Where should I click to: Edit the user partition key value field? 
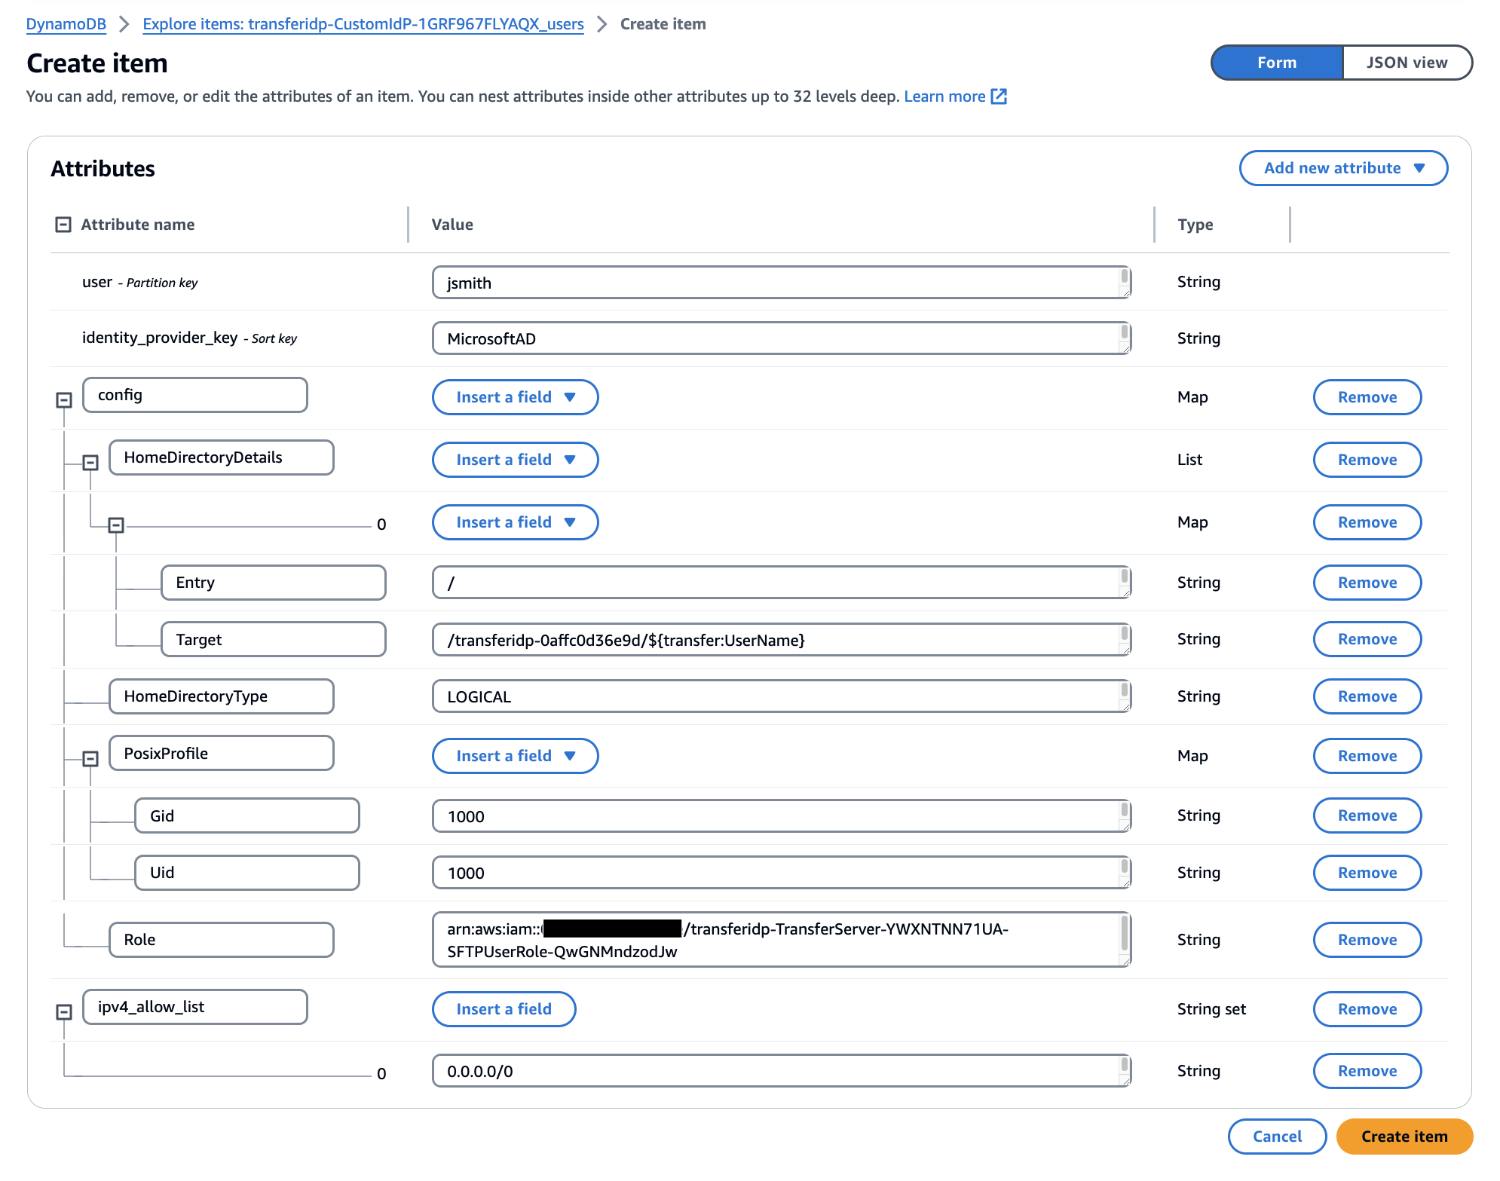[x=780, y=282]
